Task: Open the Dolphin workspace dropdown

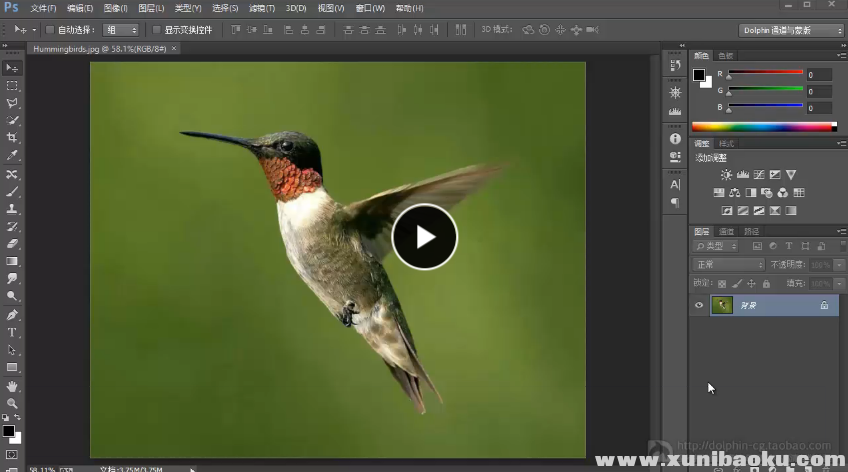Action: coord(791,30)
